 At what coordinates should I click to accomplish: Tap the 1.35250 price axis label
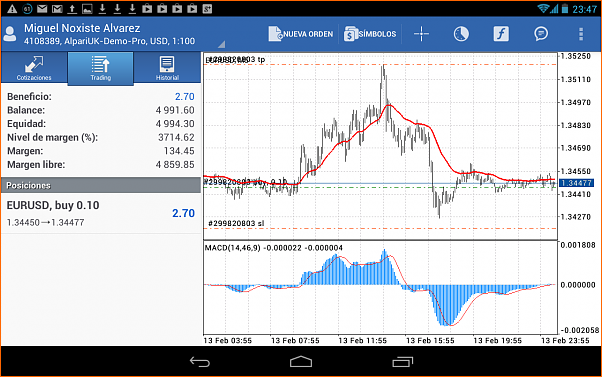tap(576, 56)
